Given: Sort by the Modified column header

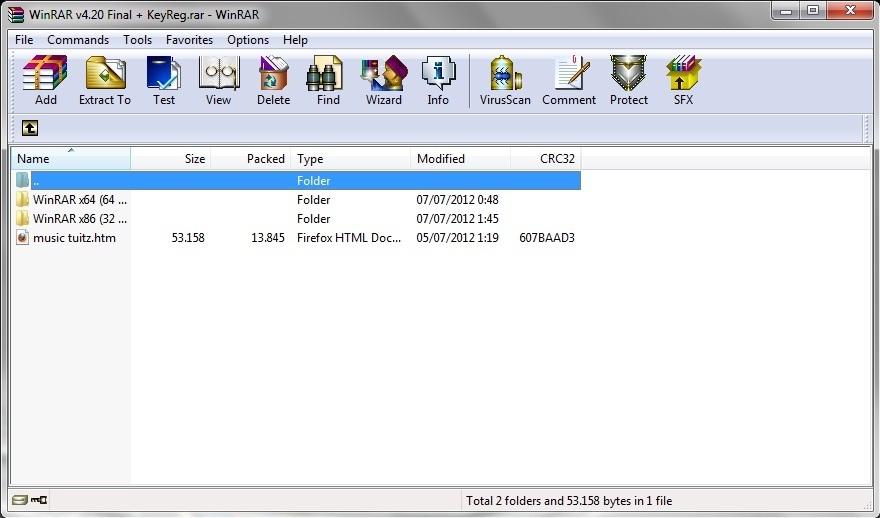Looking at the screenshot, I should (x=460, y=159).
